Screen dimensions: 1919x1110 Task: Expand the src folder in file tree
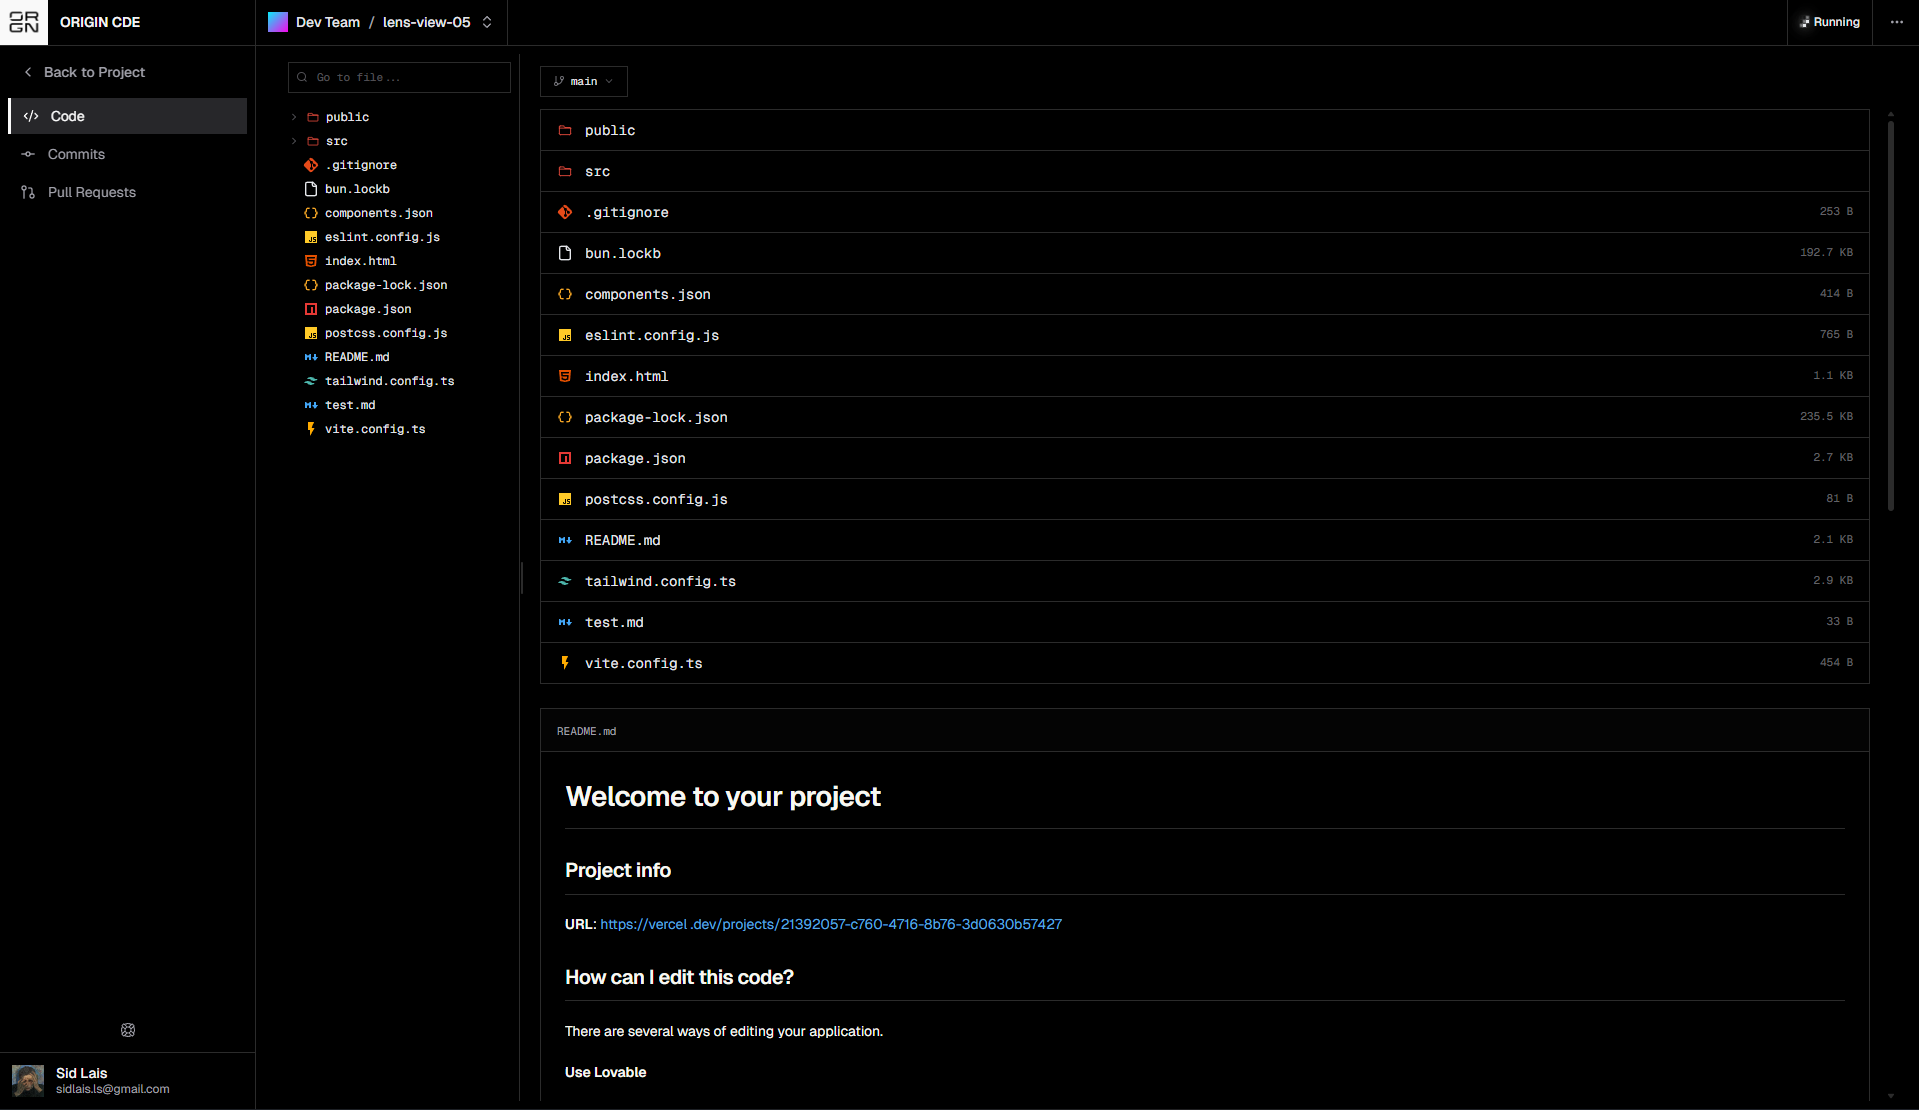(294, 141)
